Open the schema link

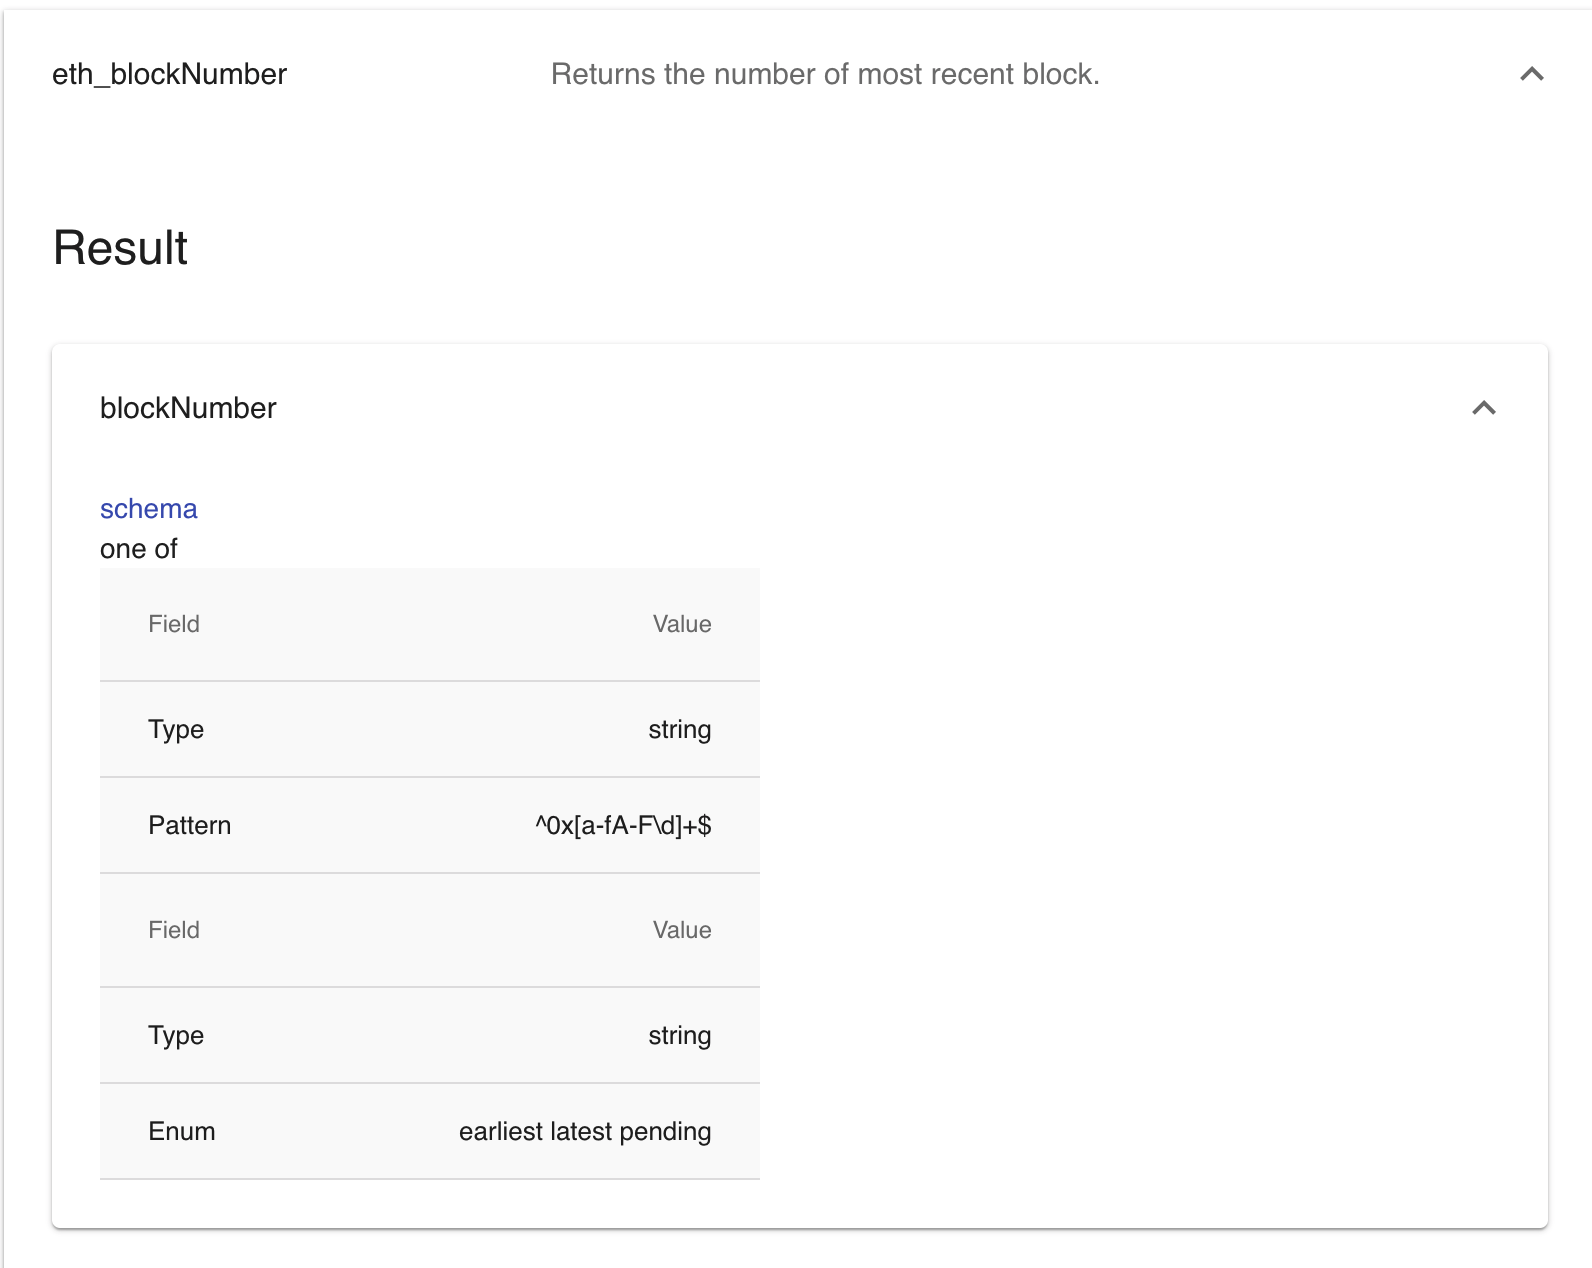[x=149, y=509]
